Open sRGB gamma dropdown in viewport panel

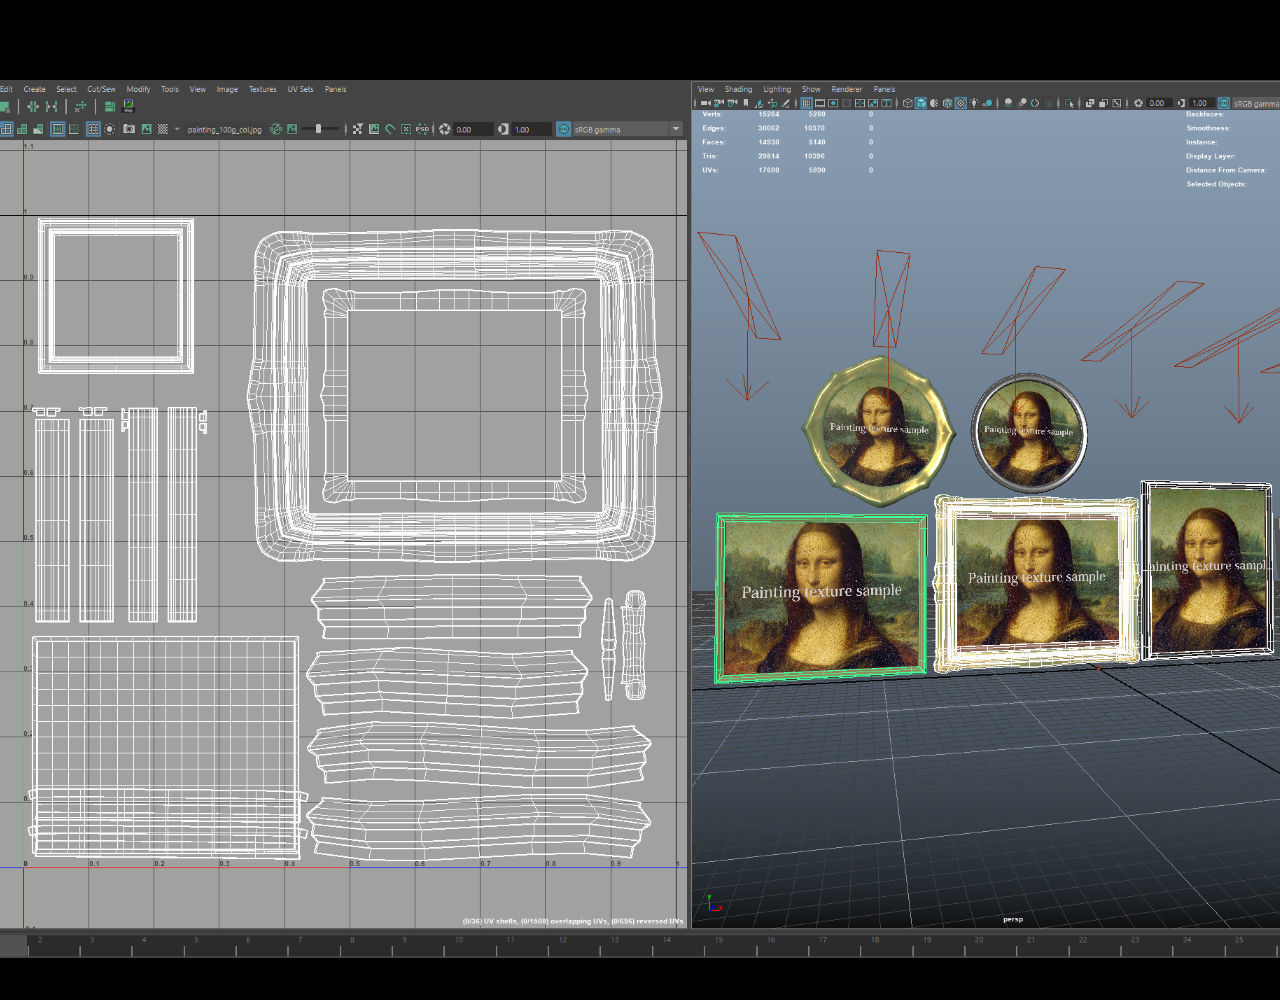(x=1256, y=103)
